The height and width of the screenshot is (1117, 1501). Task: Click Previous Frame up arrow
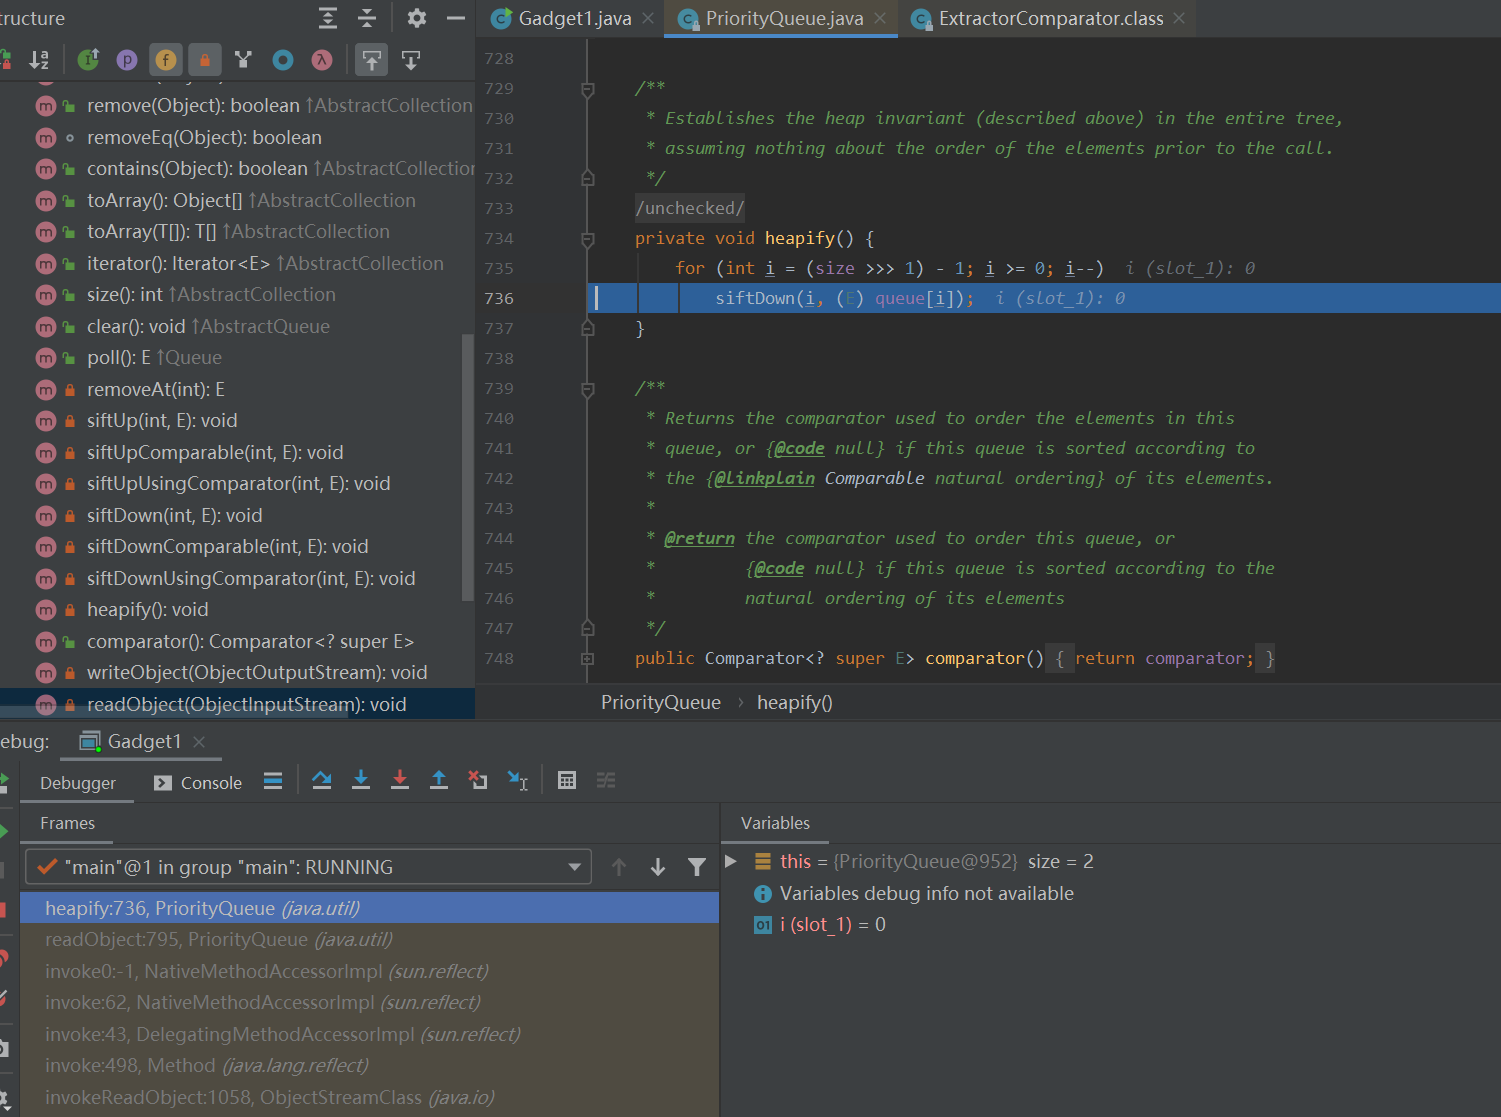(619, 867)
